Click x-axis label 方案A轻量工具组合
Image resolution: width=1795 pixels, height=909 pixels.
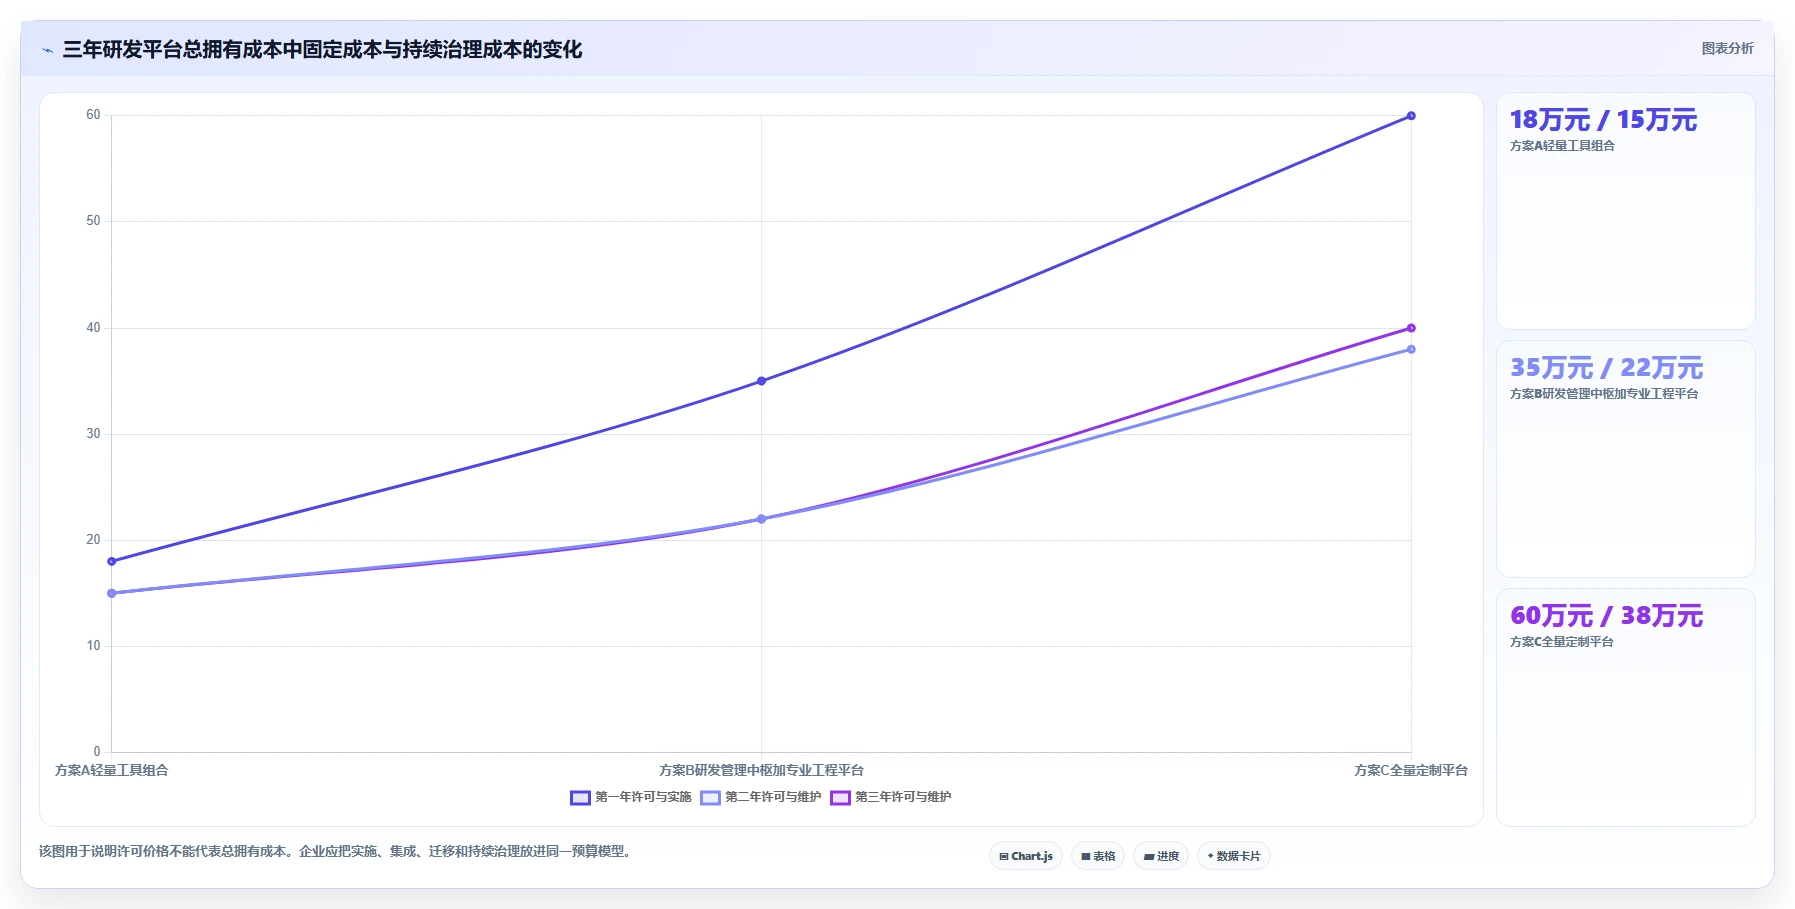coord(111,770)
